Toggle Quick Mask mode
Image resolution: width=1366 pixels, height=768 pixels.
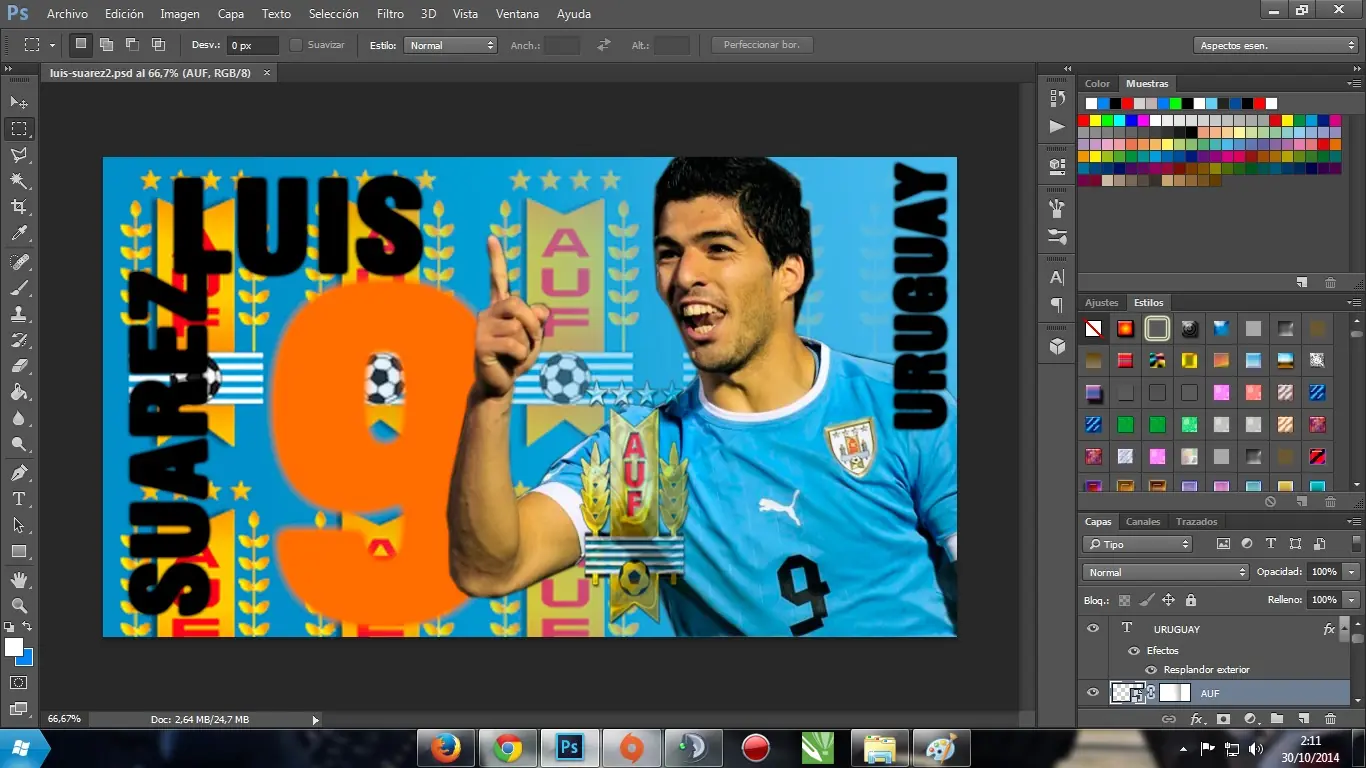pyautogui.click(x=19, y=682)
